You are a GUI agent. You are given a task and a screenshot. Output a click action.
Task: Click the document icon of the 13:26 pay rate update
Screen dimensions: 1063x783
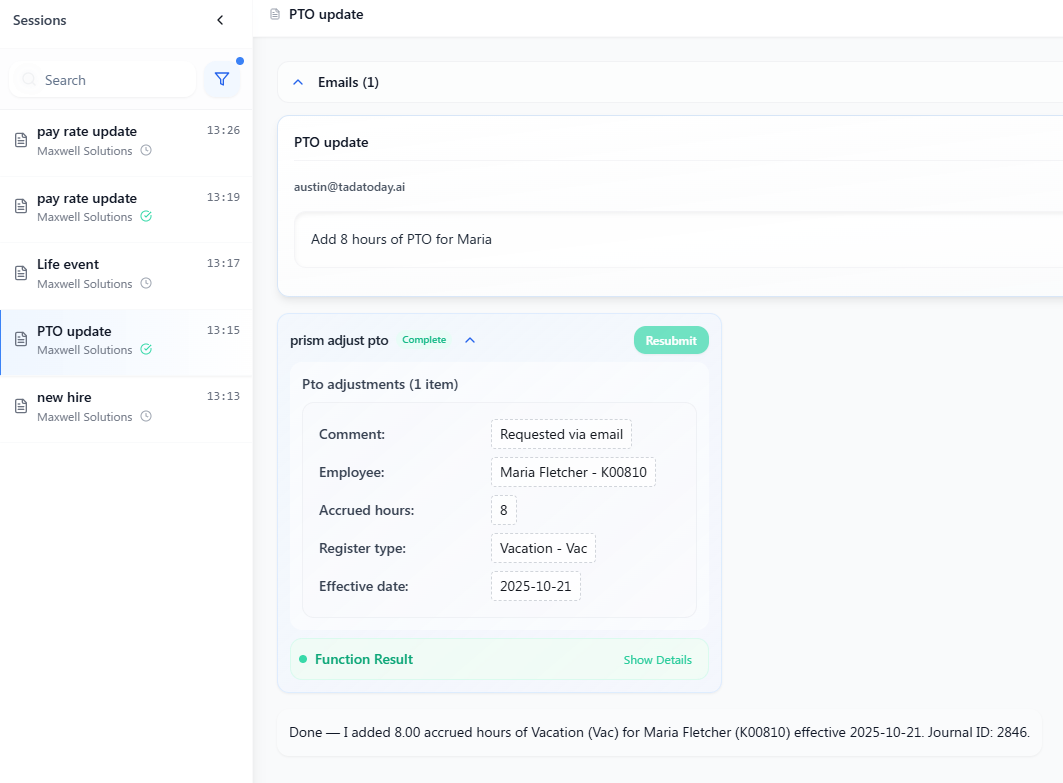click(x=21, y=140)
